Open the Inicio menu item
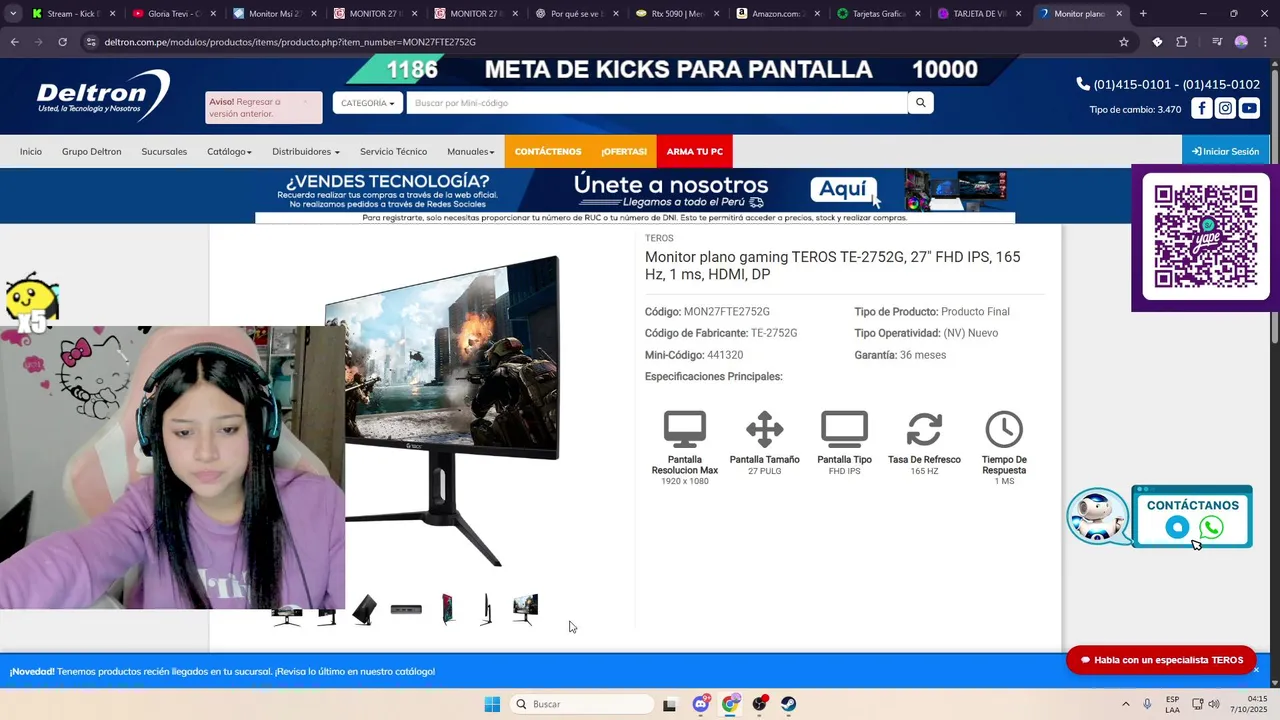 pos(31,152)
